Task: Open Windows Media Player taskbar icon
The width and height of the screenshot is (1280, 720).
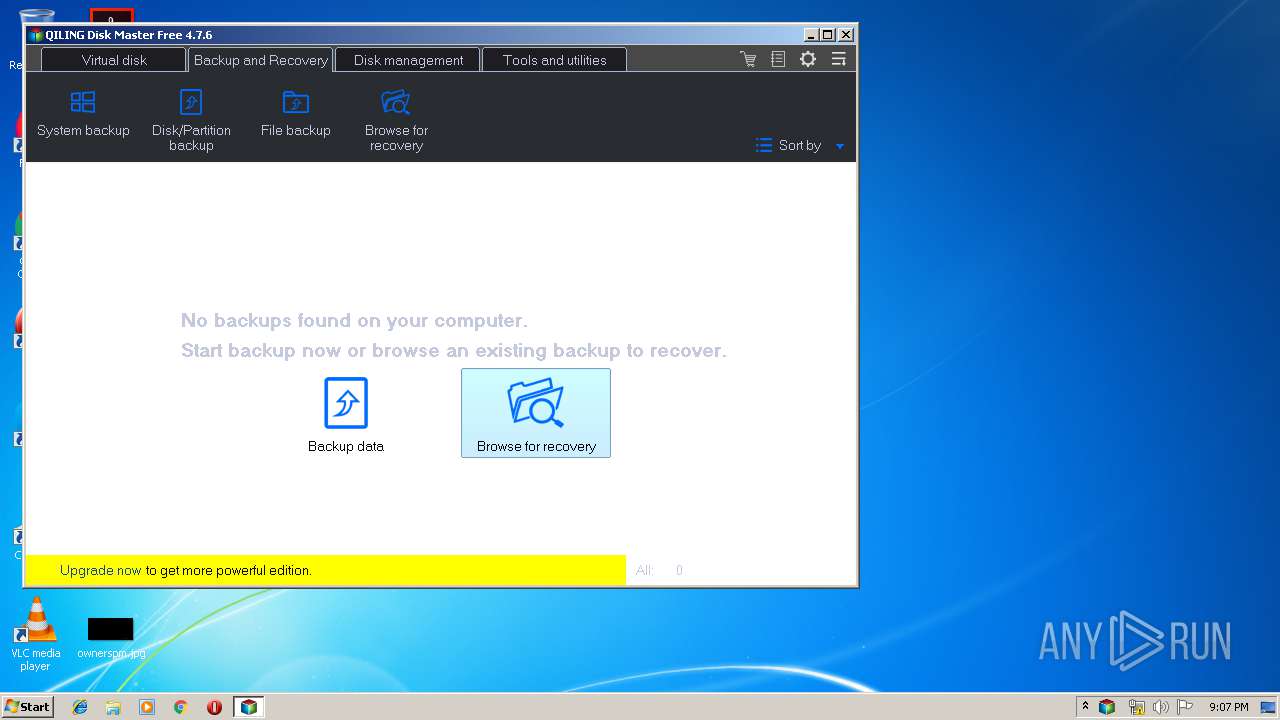Action: tap(147, 707)
